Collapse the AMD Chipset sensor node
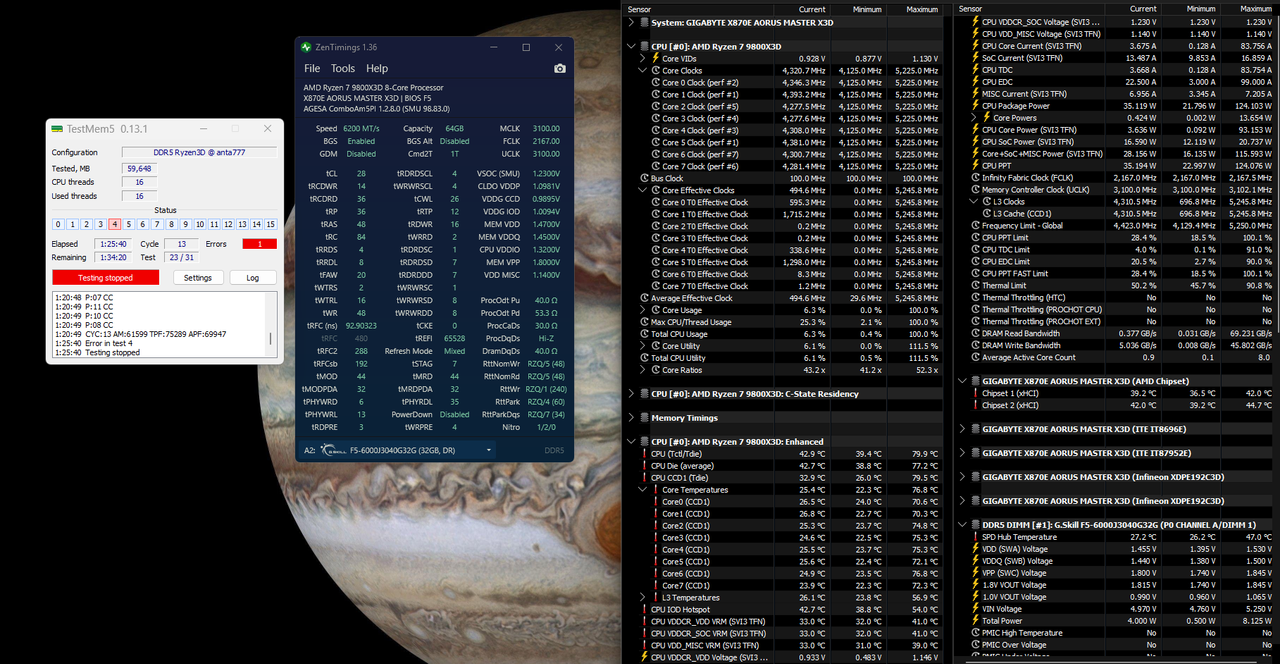1280x664 pixels. [961, 381]
